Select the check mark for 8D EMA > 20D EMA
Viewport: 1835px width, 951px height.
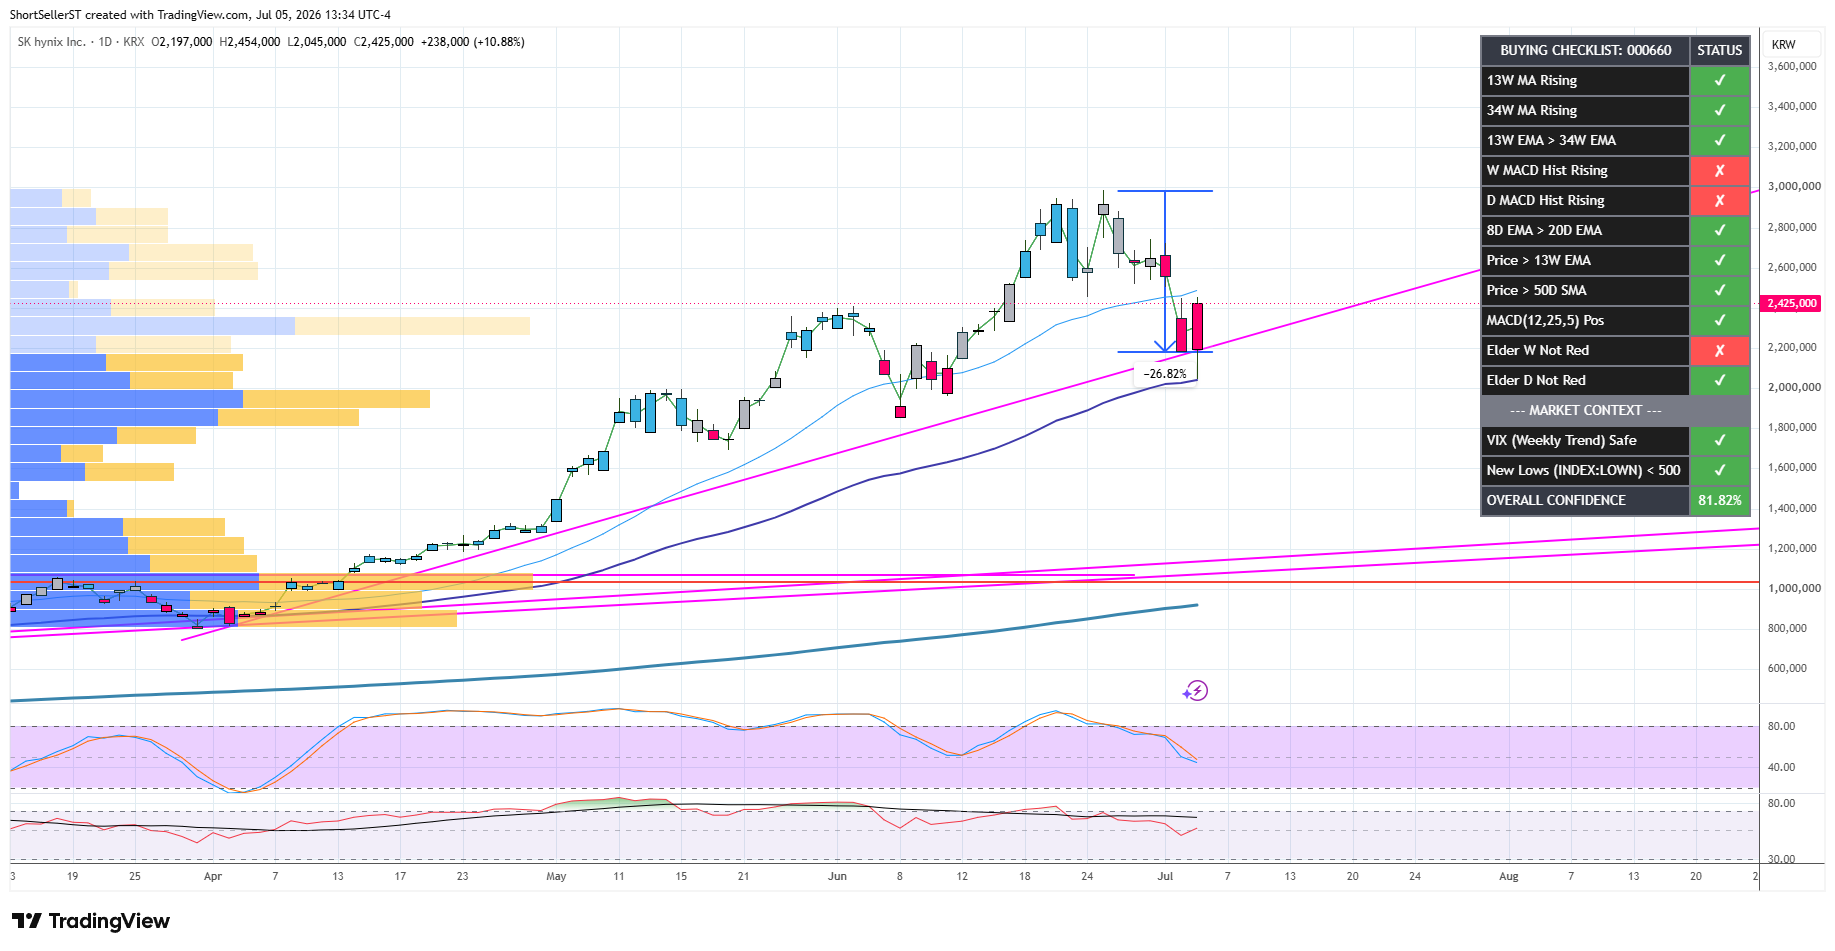1720,230
